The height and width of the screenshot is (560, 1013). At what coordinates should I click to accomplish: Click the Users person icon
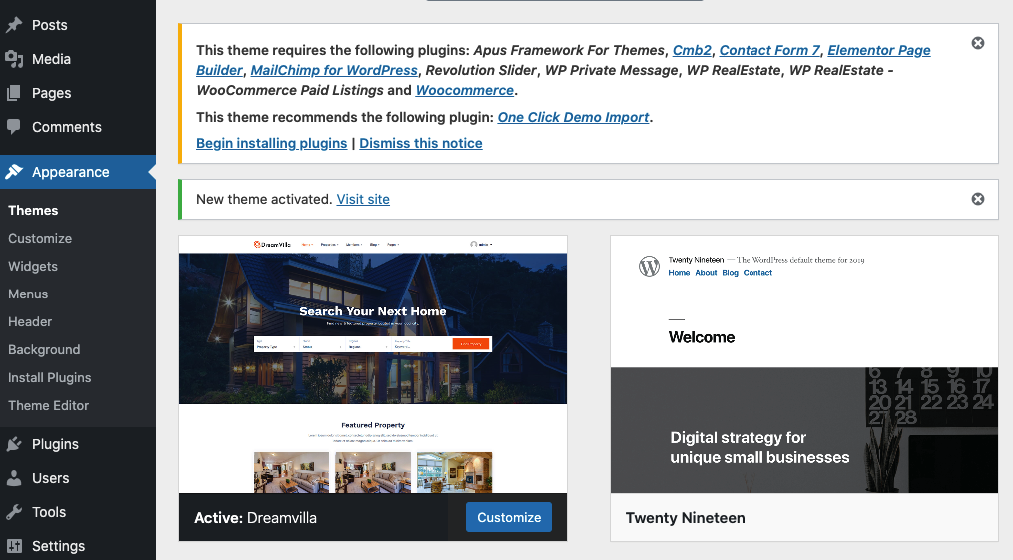coord(14,478)
